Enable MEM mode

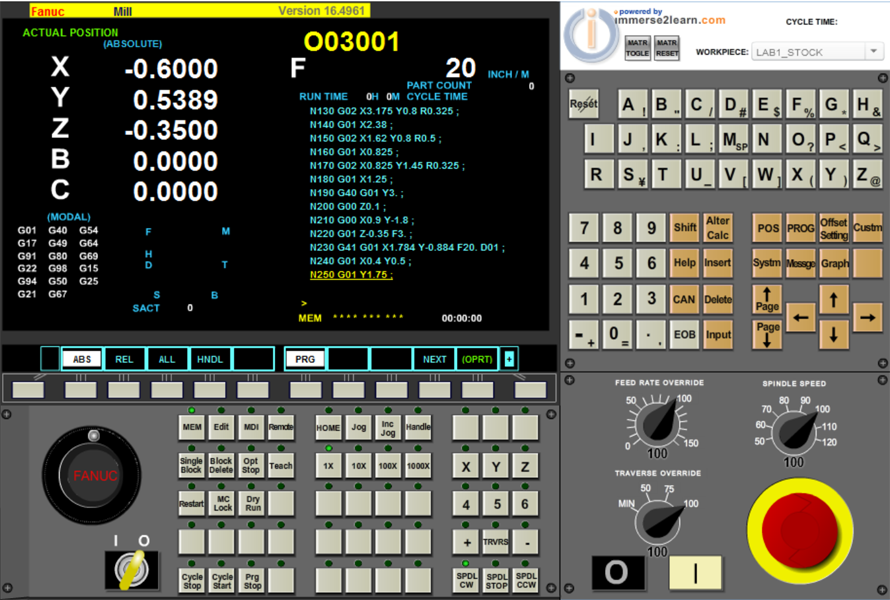coord(192,427)
